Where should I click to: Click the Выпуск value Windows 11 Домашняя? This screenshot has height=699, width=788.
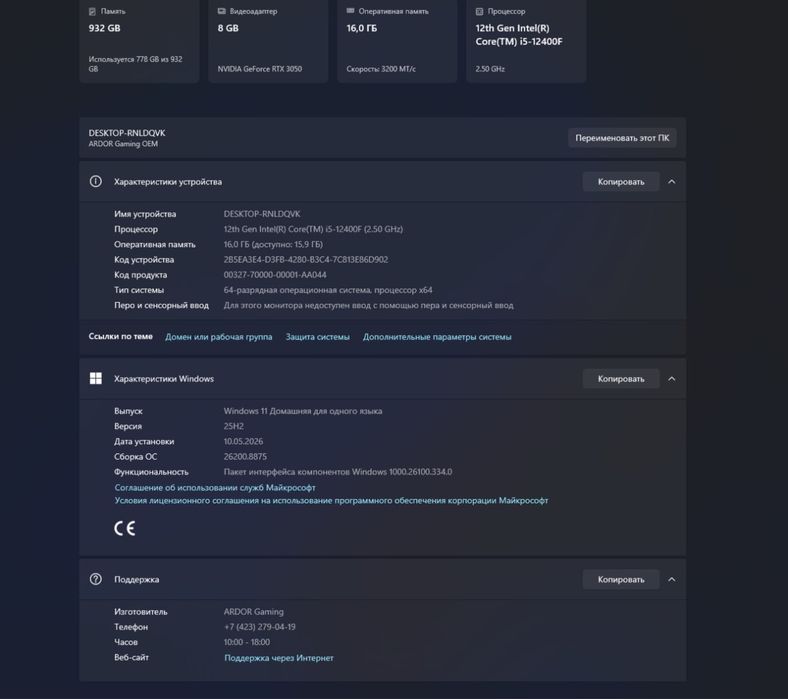click(x=303, y=411)
